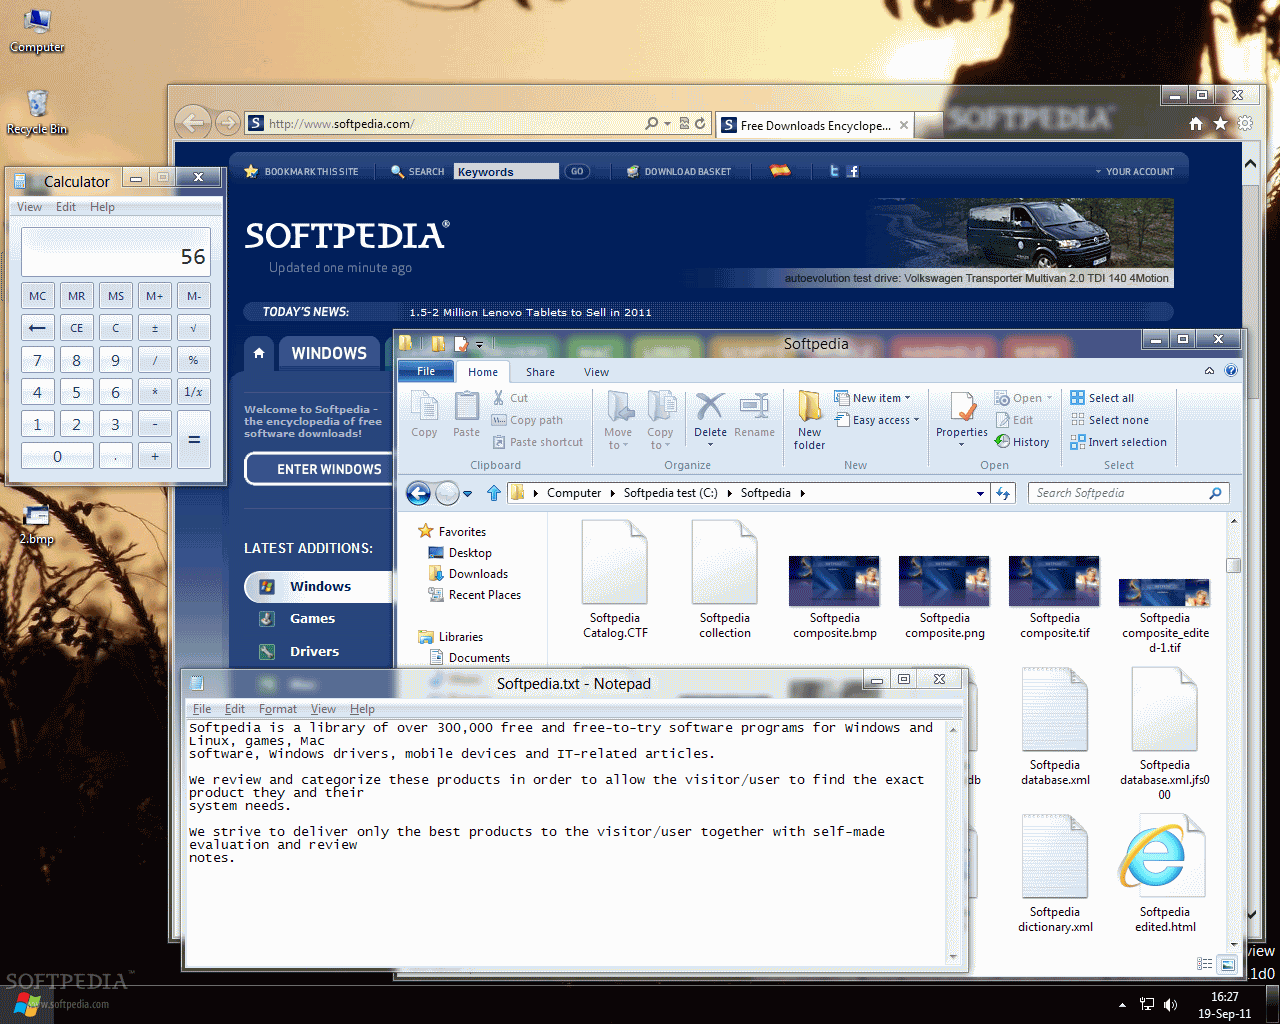Click Explorer back arrow button
Viewport: 1280px width, 1024px height.
click(419, 493)
